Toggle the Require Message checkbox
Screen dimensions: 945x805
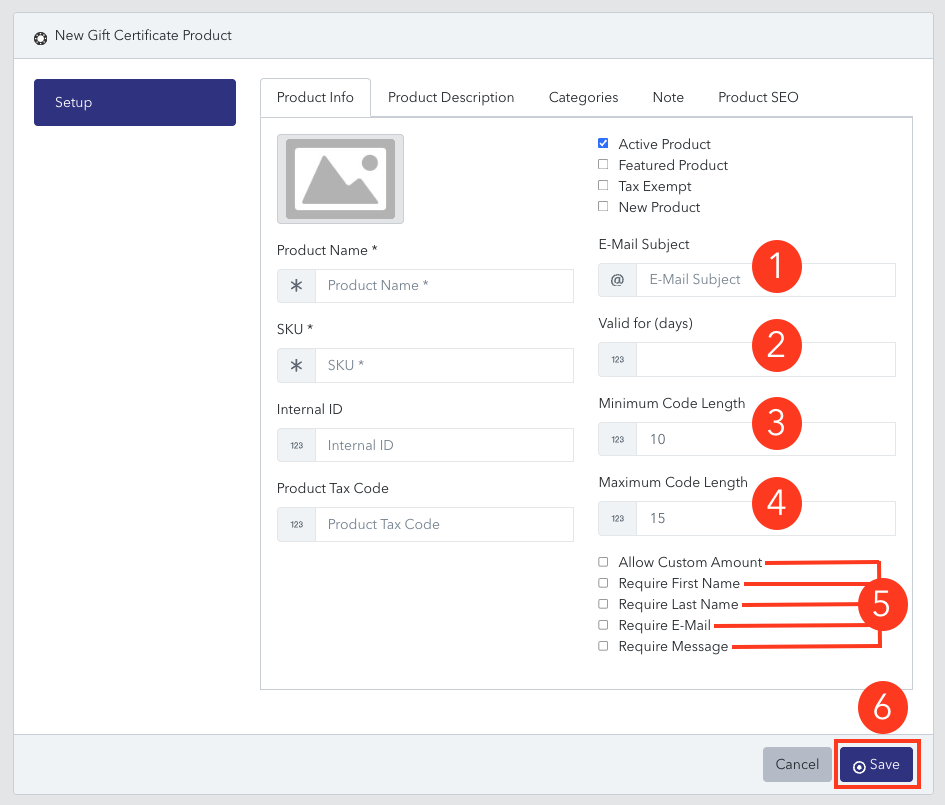coord(603,646)
